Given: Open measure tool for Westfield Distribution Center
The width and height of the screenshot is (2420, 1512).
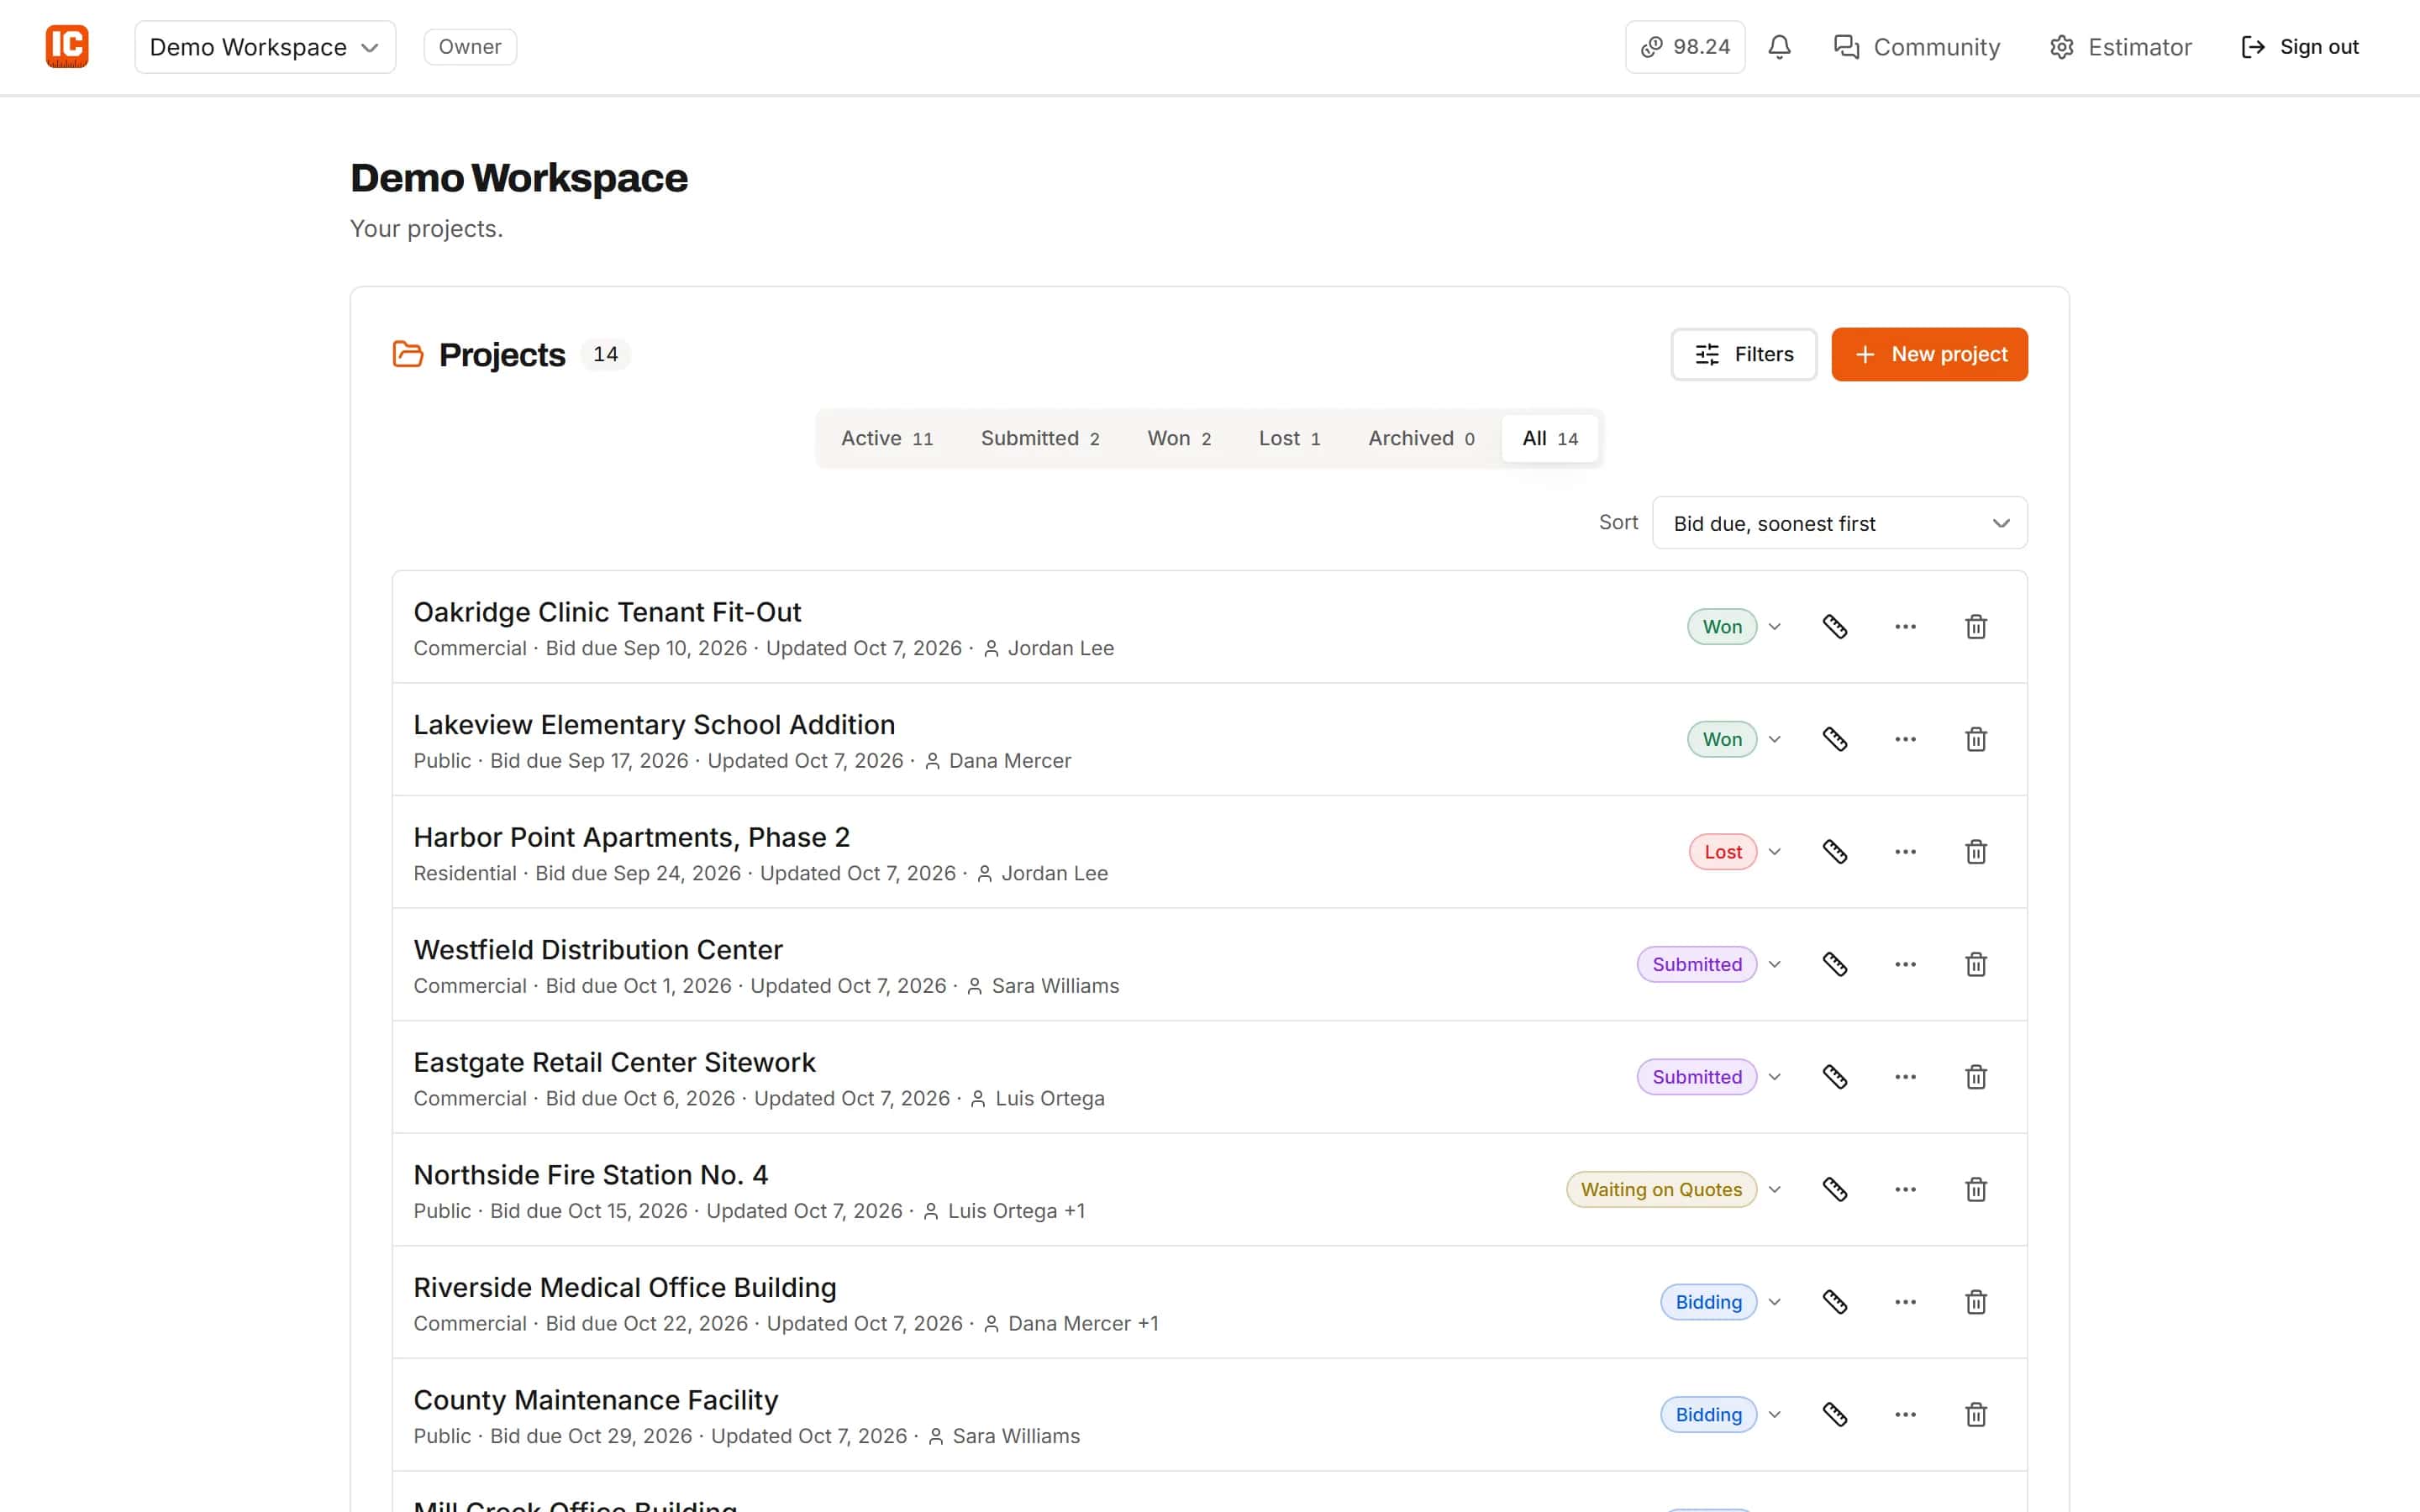Looking at the screenshot, I should pos(1834,964).
